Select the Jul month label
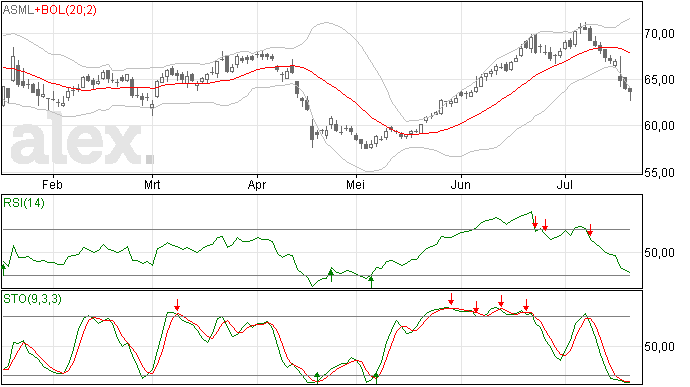 point(565,184)
